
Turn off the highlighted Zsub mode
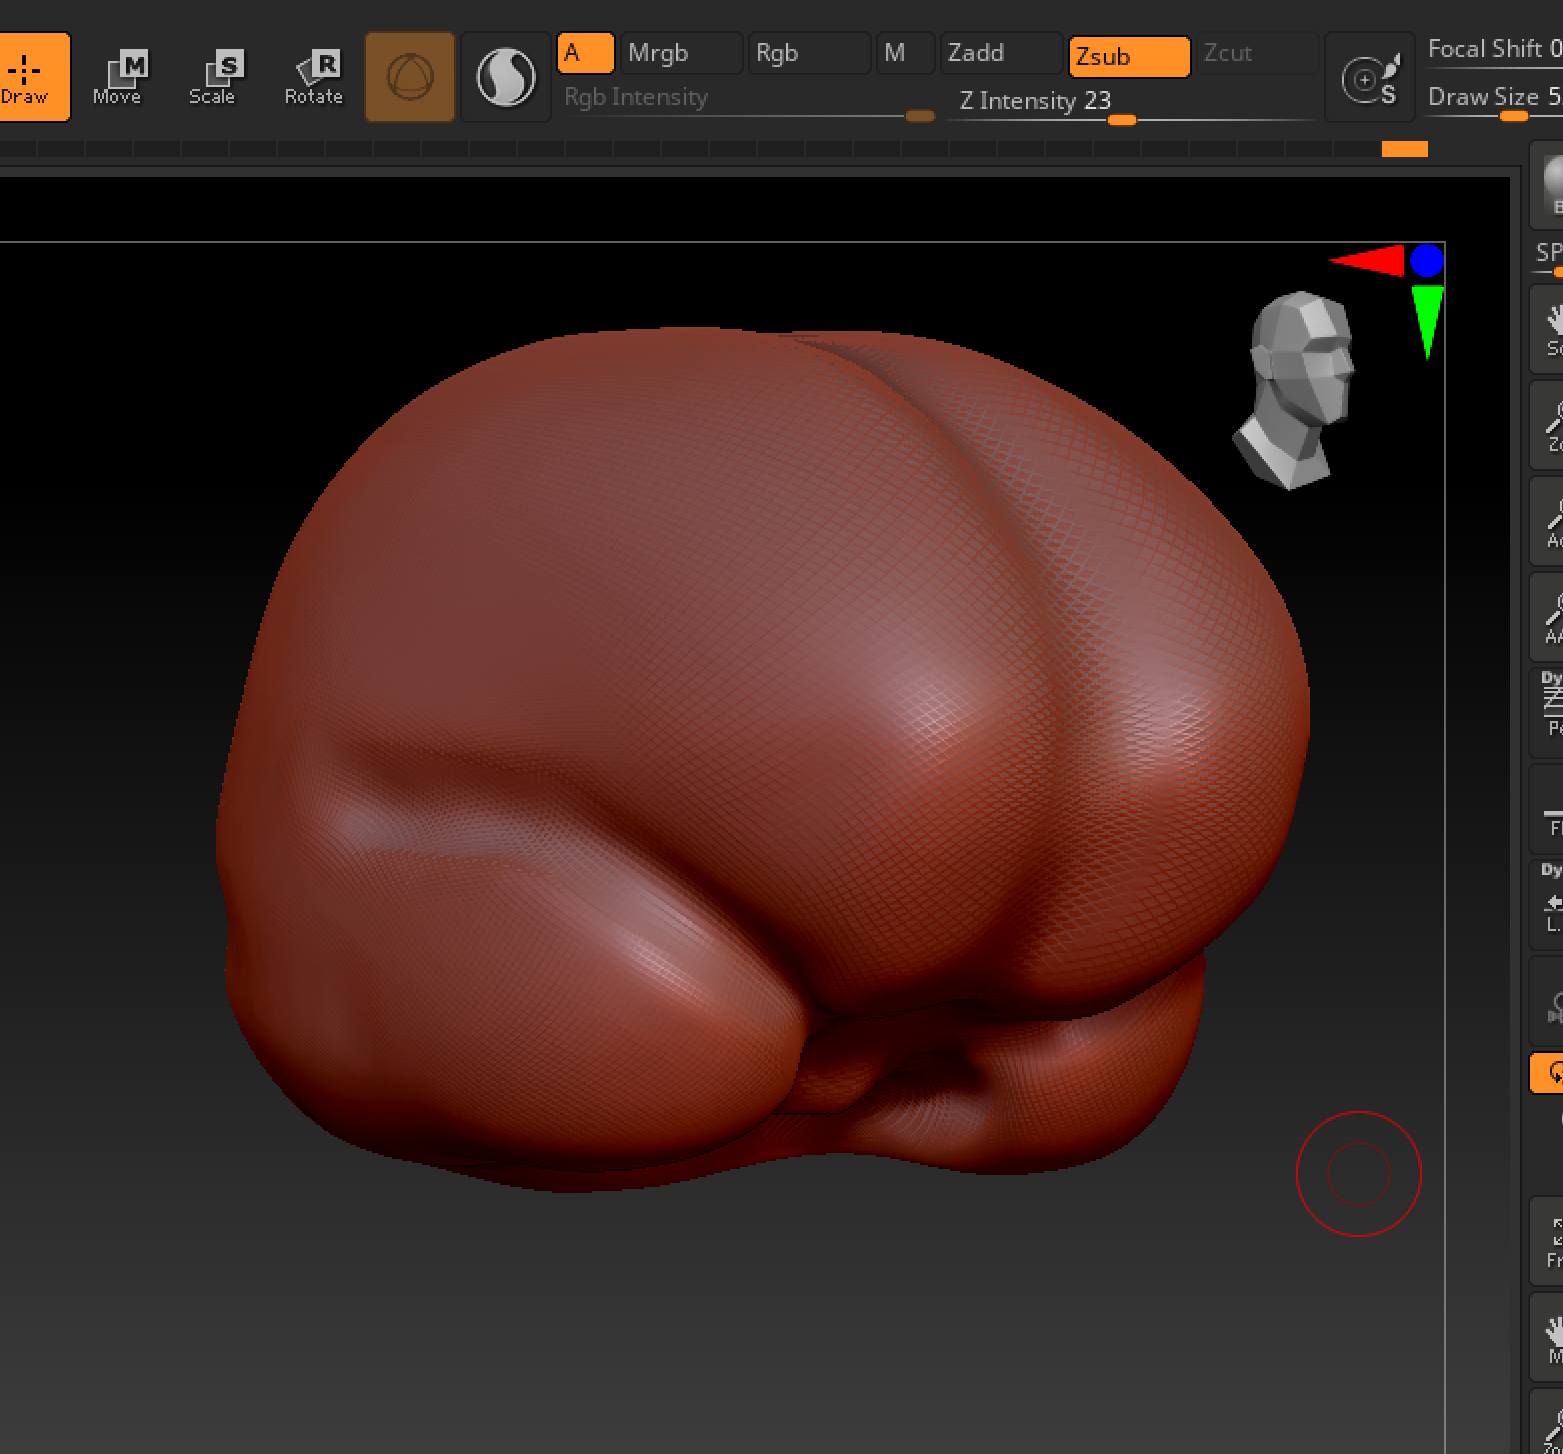point(1129,56)
